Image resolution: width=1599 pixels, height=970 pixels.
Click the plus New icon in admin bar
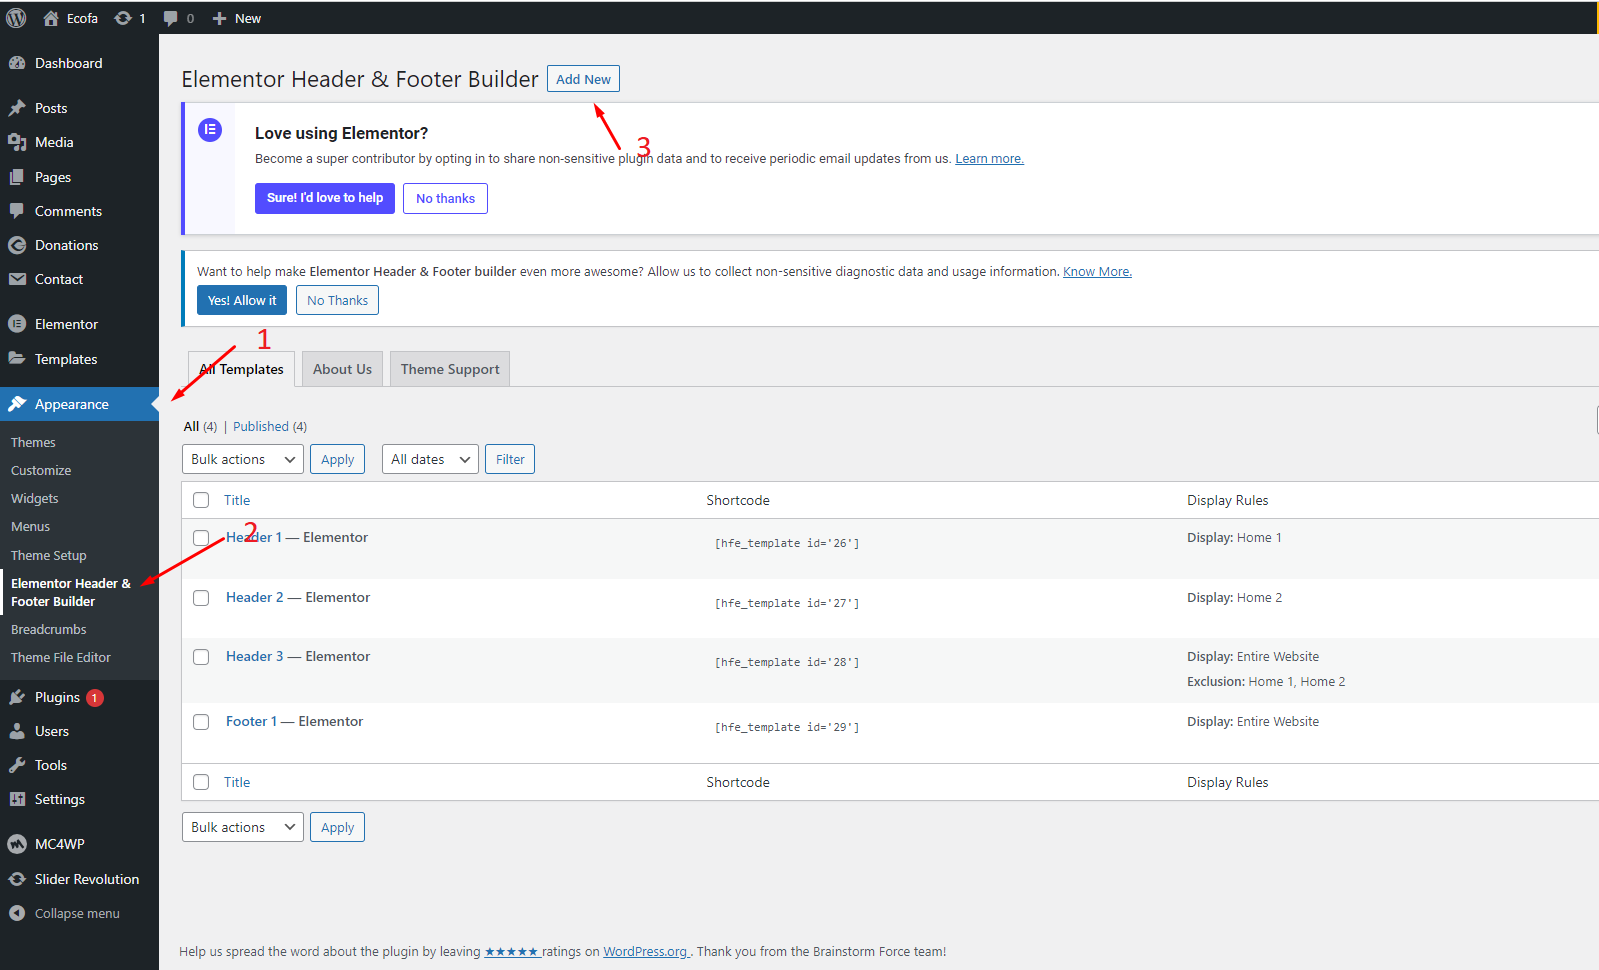pyautogui.click(x=220, y=18)
